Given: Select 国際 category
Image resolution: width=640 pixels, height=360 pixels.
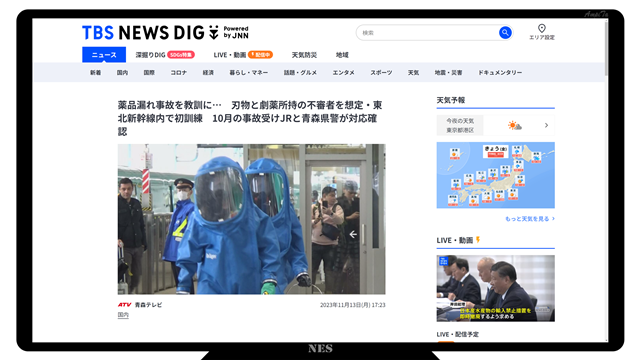Looking at the screenshot, I should [149, 73].
